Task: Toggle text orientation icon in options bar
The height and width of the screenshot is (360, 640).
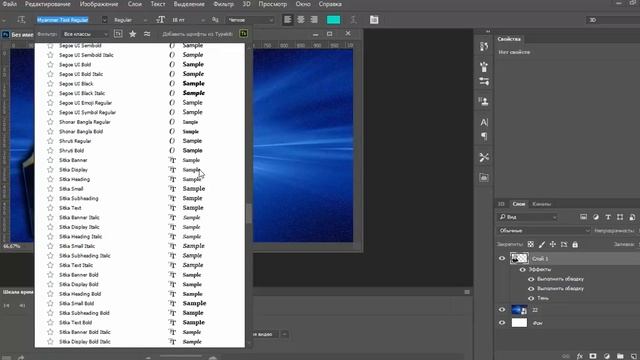Action: coord(21,20)
